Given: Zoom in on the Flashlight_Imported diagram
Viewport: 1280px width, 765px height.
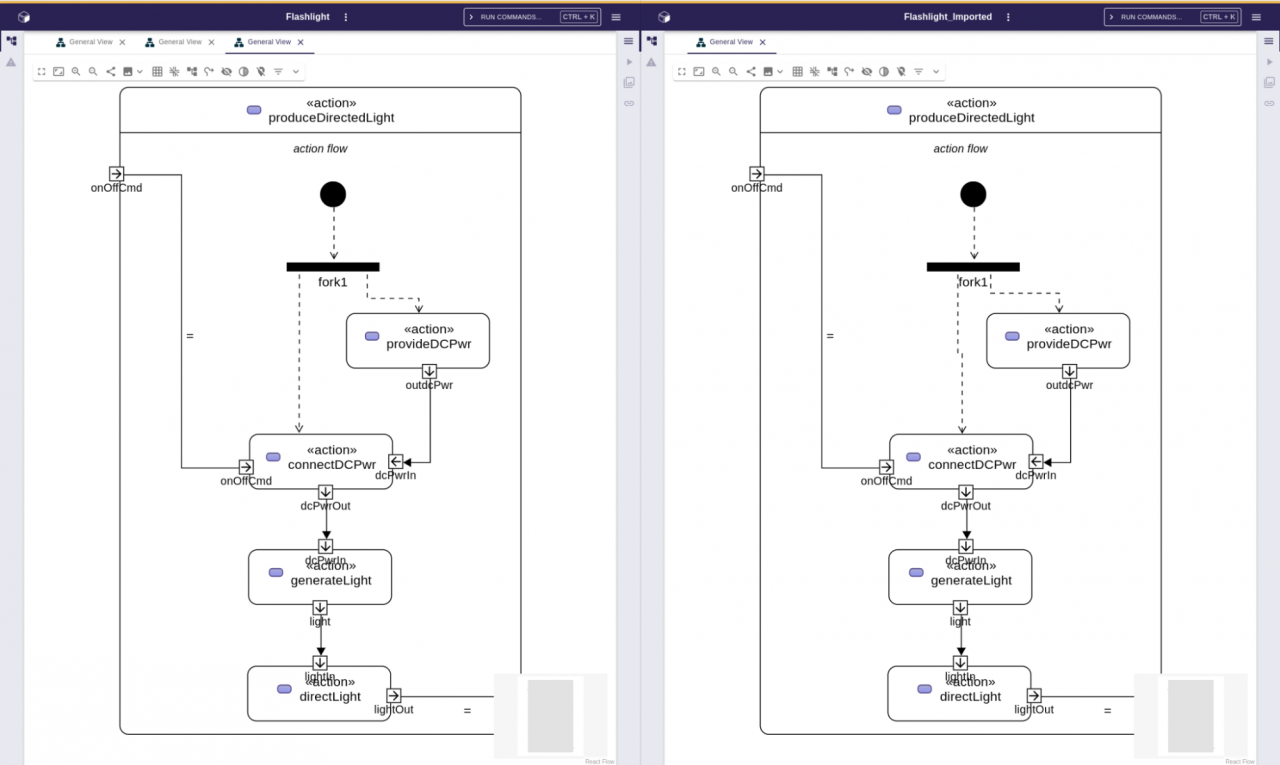Looking at the screenshot, I should [716, 72].
